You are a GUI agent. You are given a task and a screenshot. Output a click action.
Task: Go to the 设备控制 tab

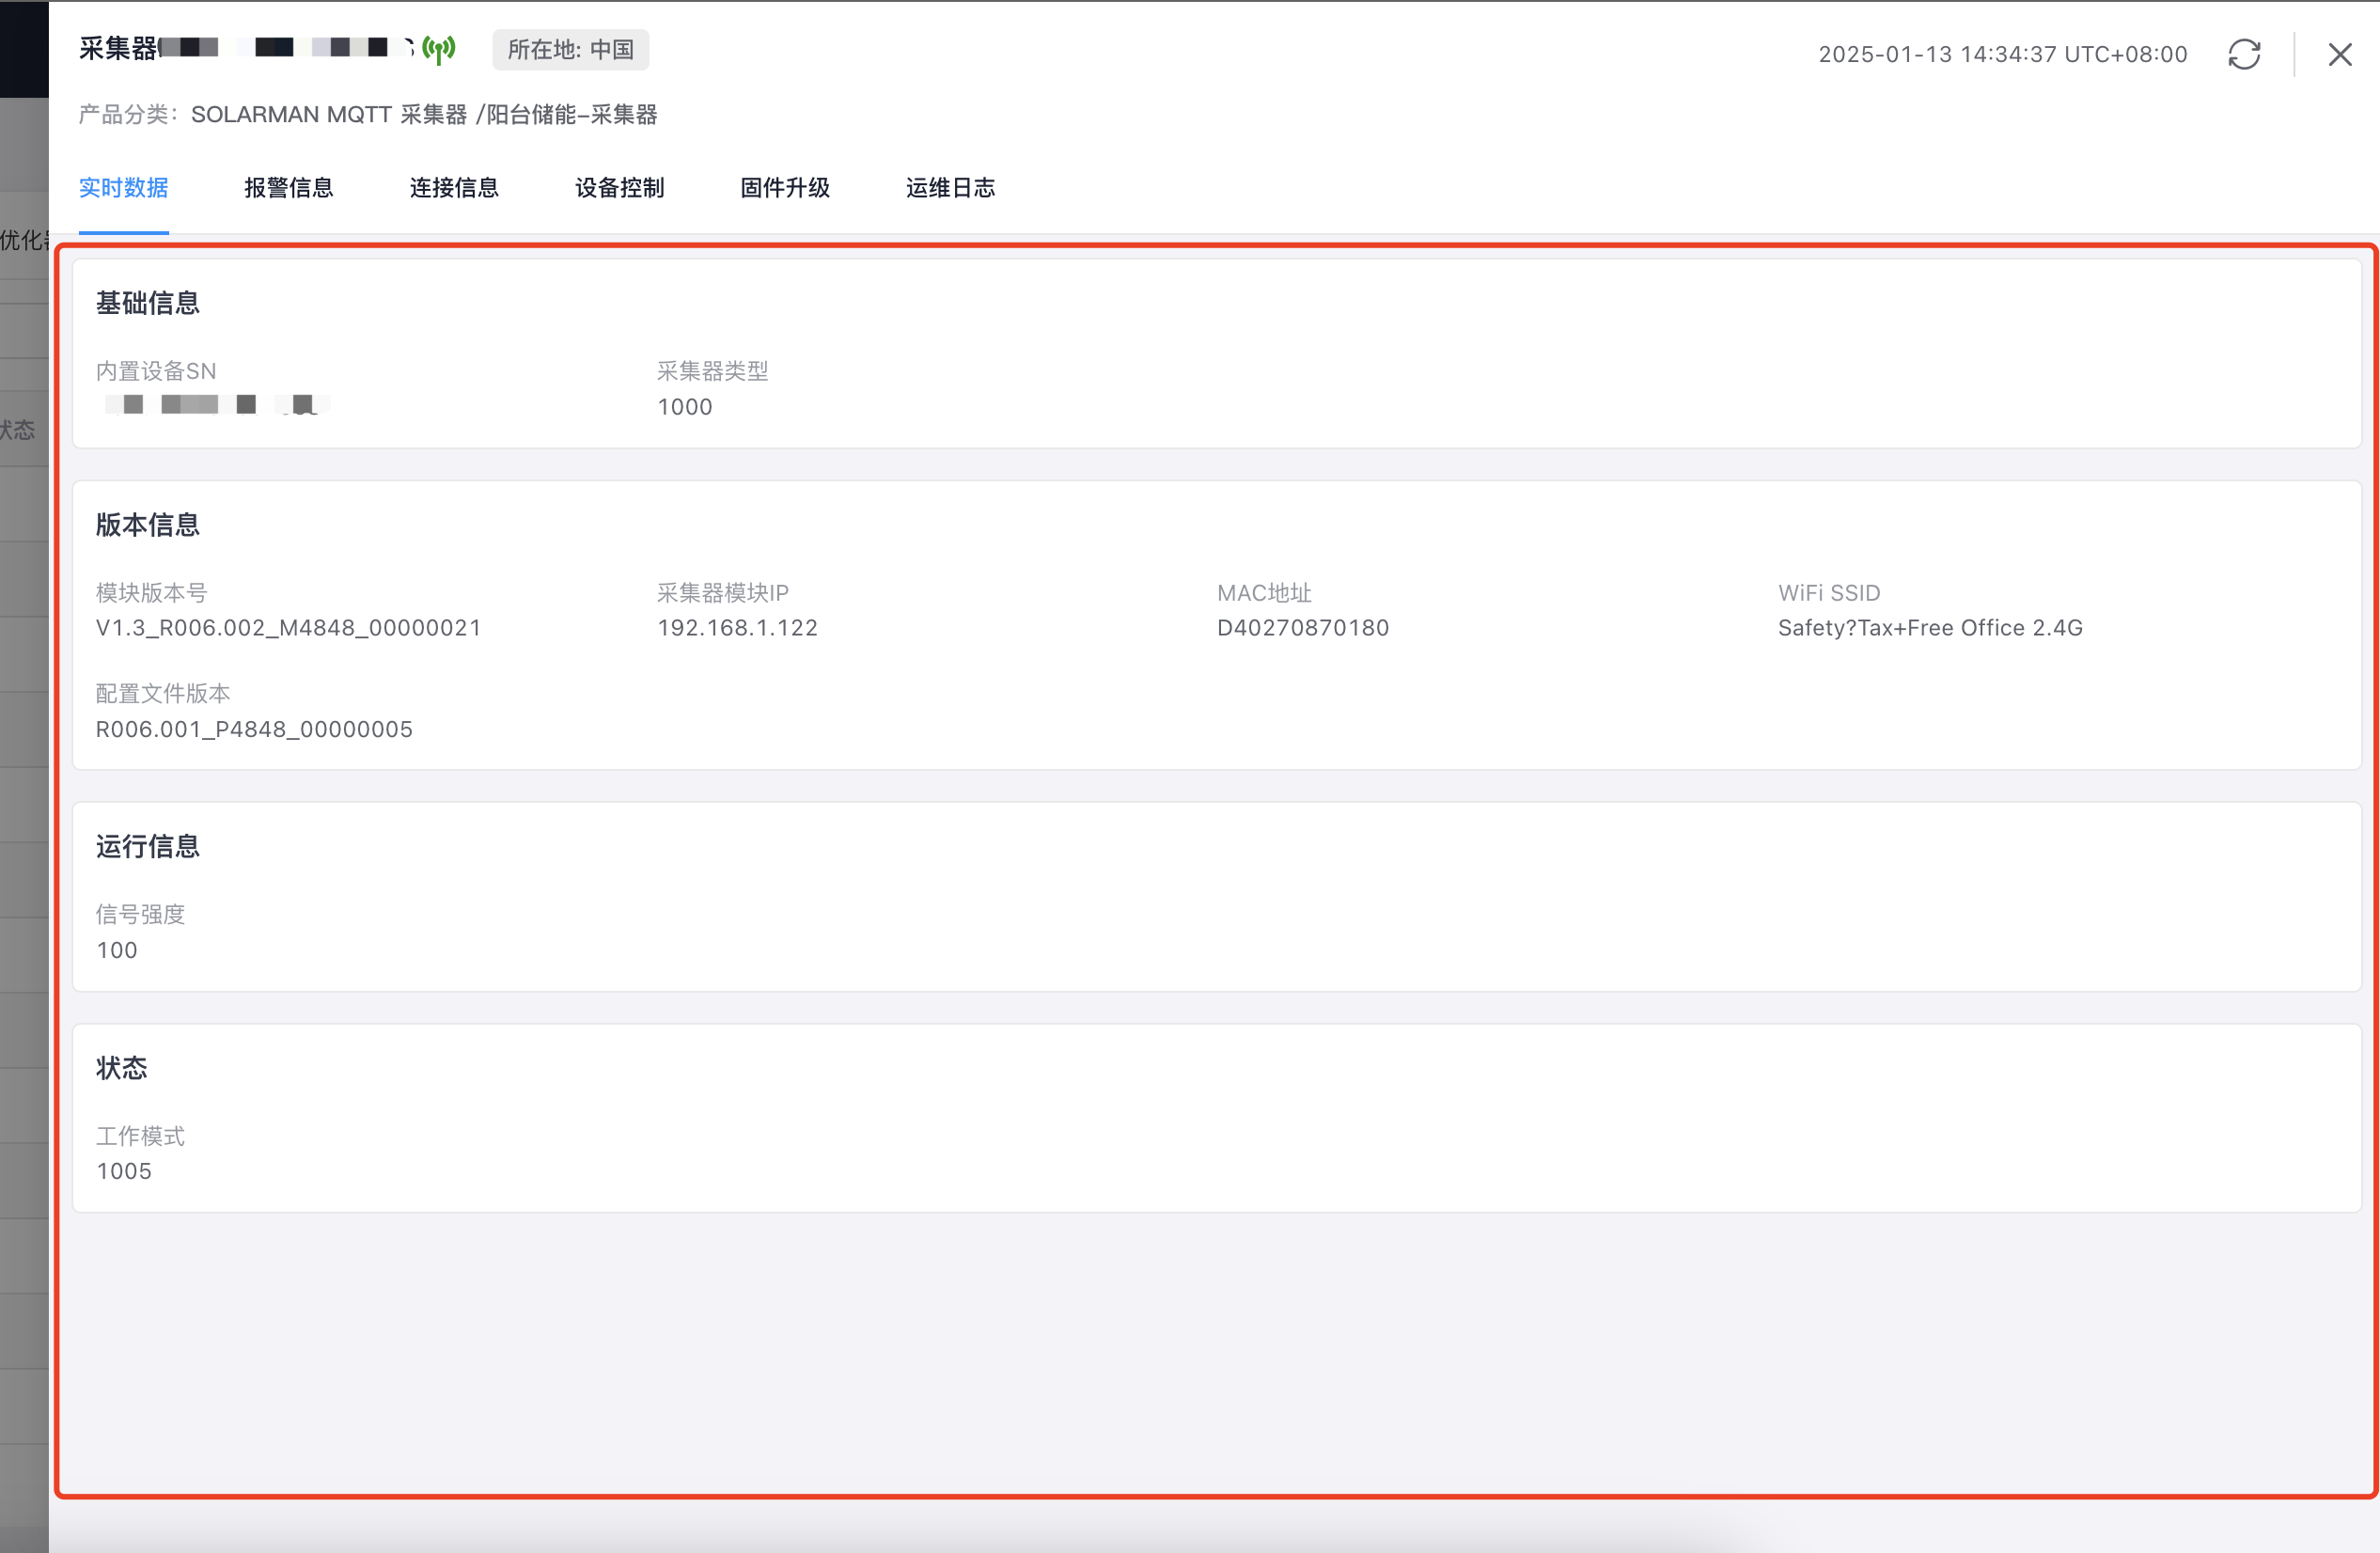click(619, 188)
